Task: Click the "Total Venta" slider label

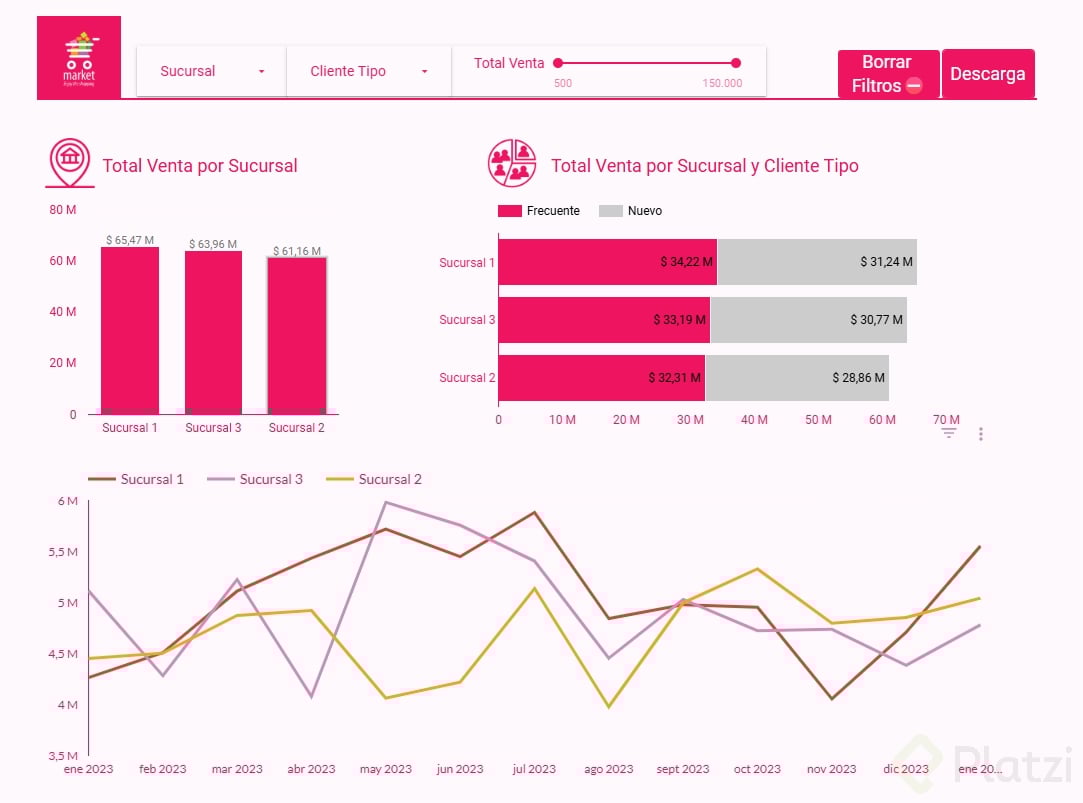Action: click(x=509, y=63)
